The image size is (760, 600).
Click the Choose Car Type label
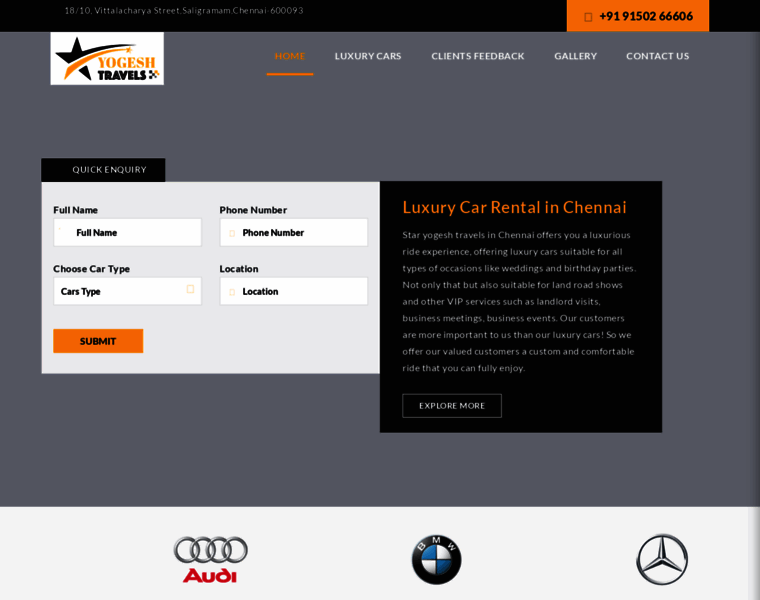[x=92, y=269]
